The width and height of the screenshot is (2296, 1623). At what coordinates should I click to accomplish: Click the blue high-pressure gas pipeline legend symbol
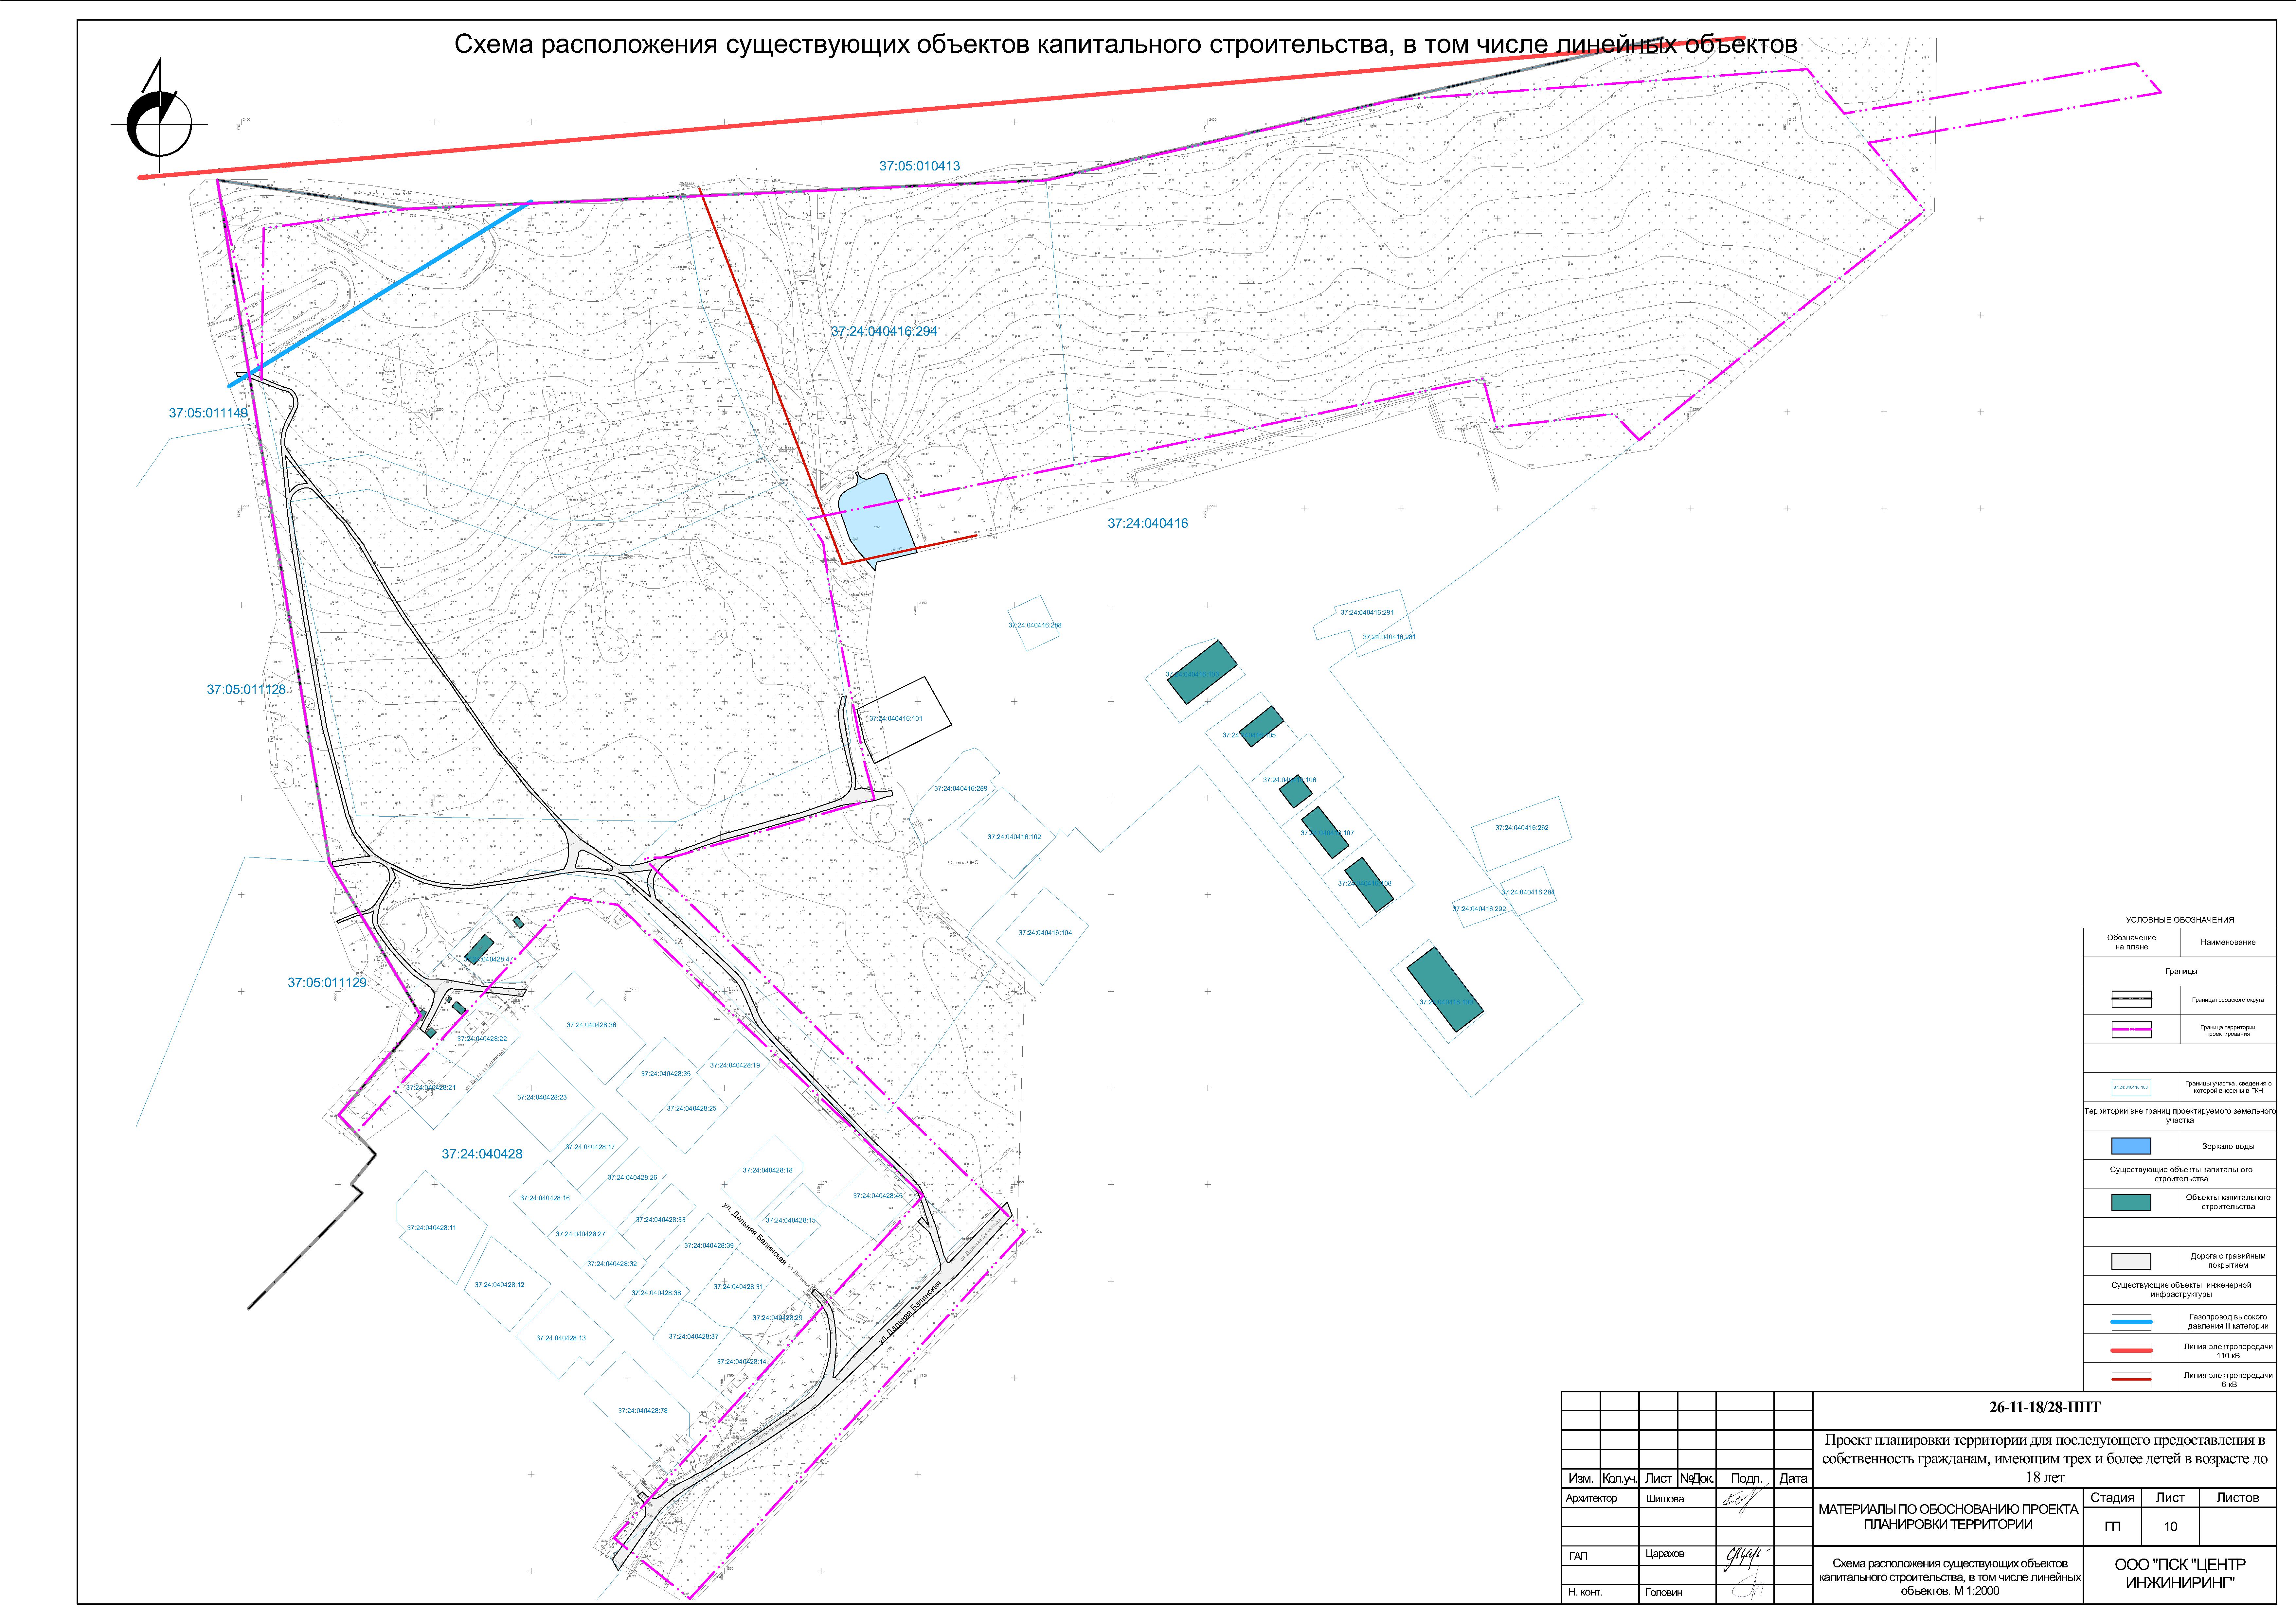coord(2131,1322)
